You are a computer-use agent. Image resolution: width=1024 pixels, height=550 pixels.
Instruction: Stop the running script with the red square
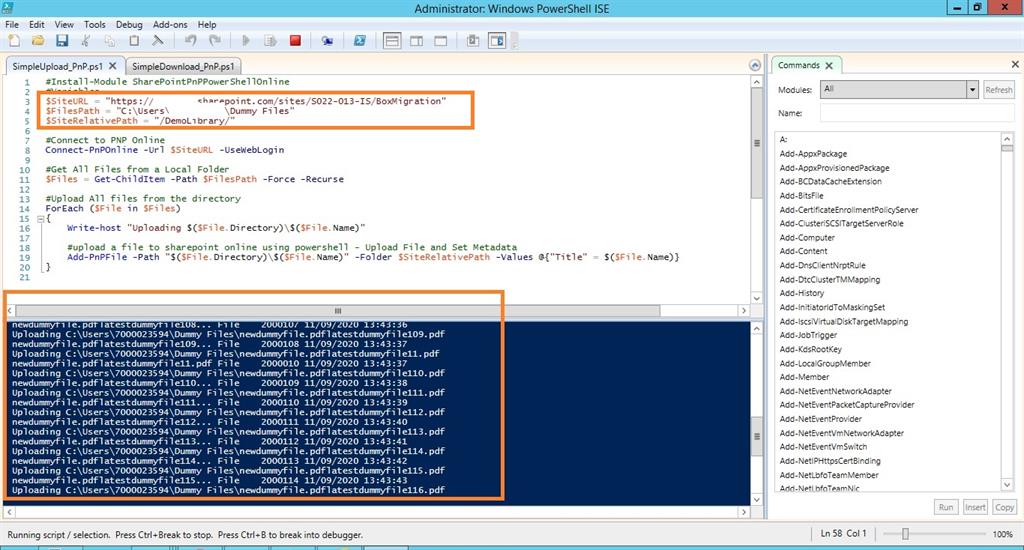(x=295, y=40)
